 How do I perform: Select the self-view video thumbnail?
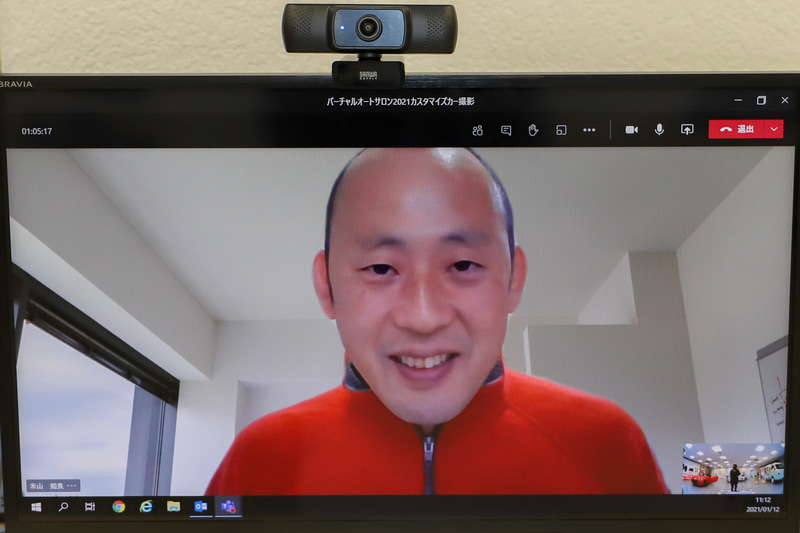733,468
